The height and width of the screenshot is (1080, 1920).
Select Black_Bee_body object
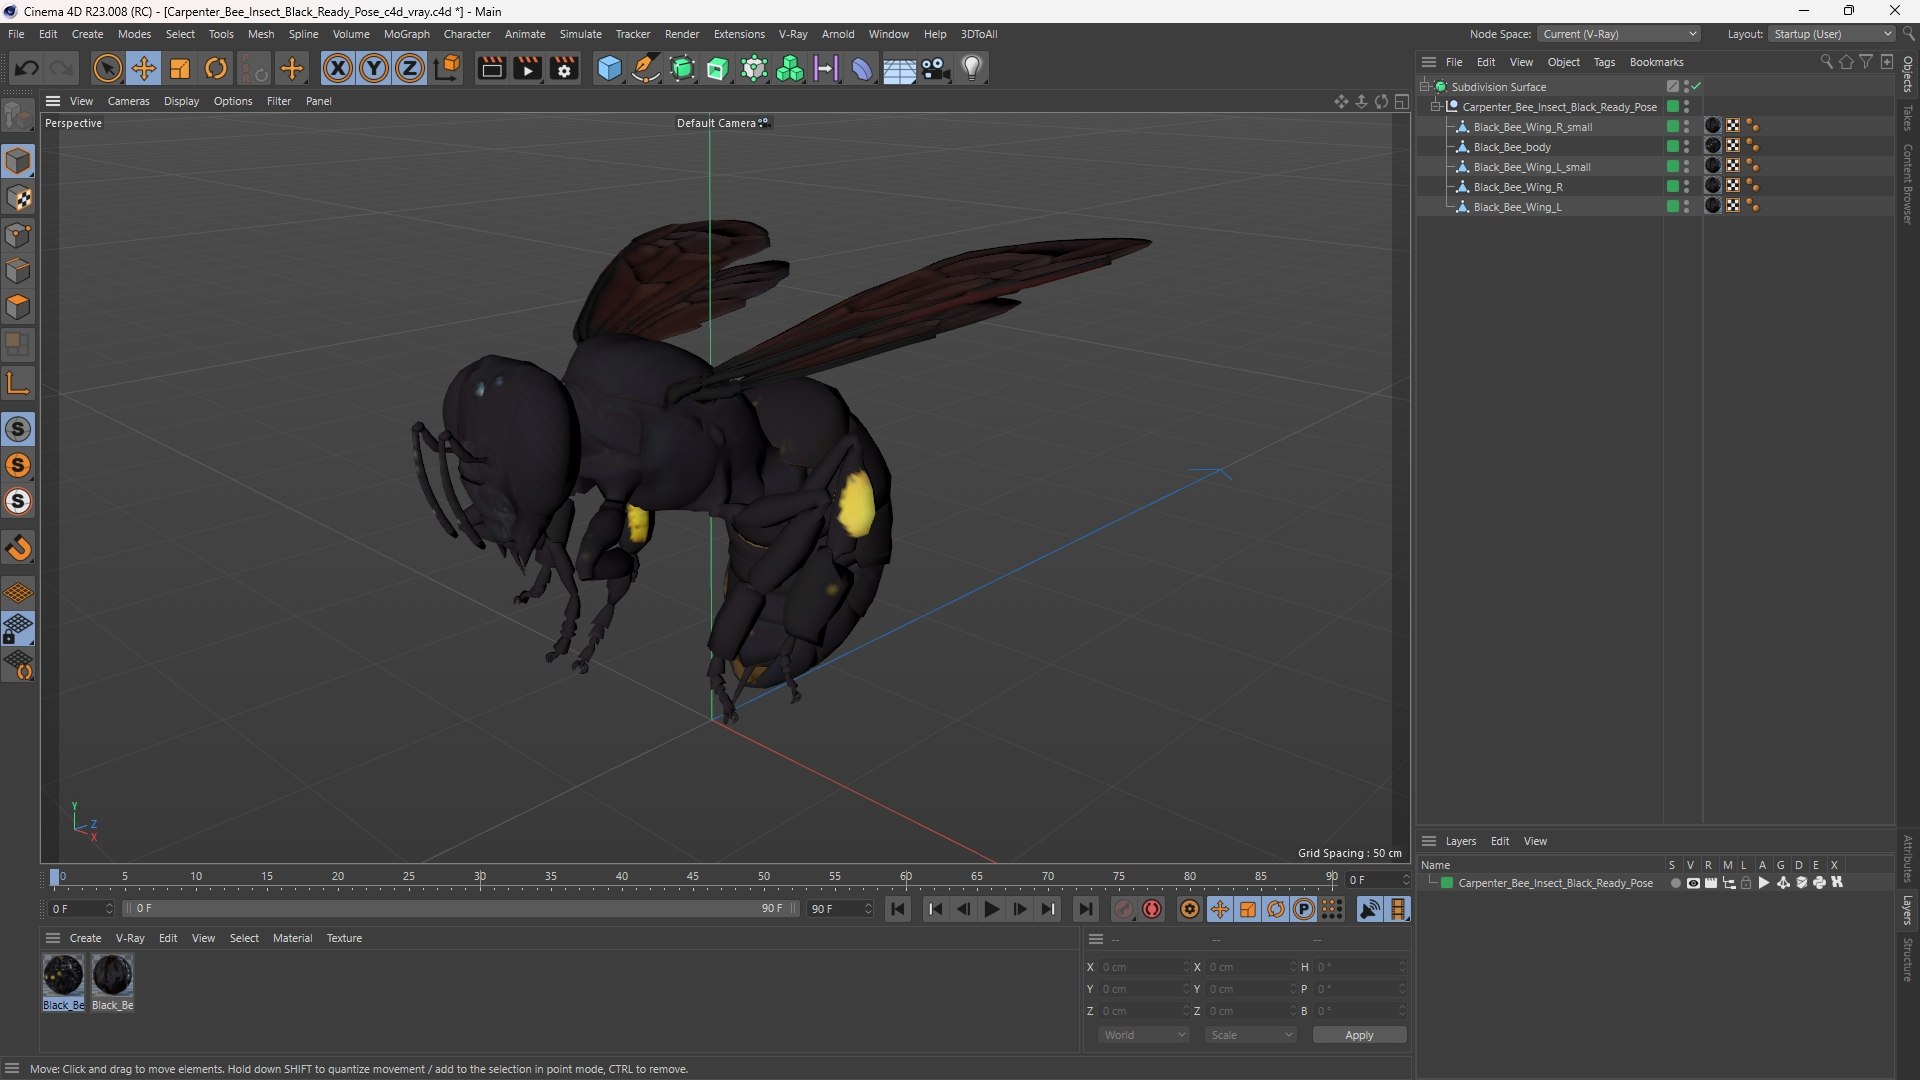[x=1511, y=147]
